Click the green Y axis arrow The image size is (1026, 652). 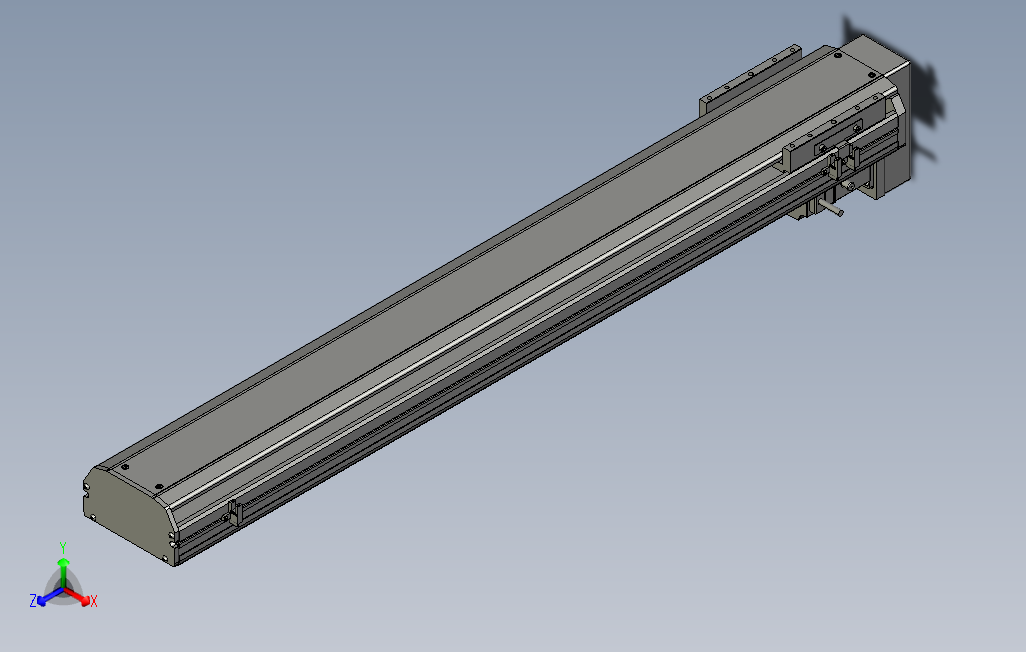coord(63,563)
